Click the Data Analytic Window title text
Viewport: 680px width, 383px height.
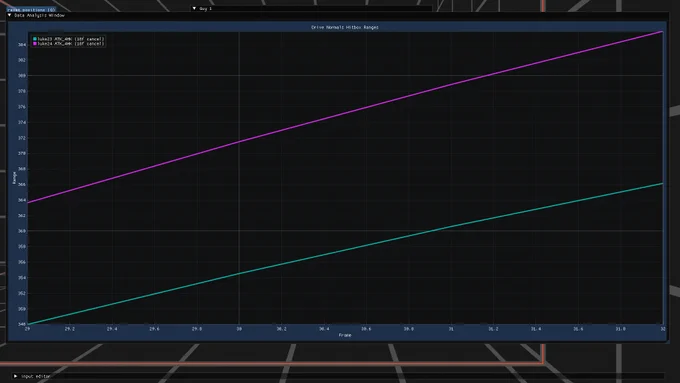(x=39, y=15)
